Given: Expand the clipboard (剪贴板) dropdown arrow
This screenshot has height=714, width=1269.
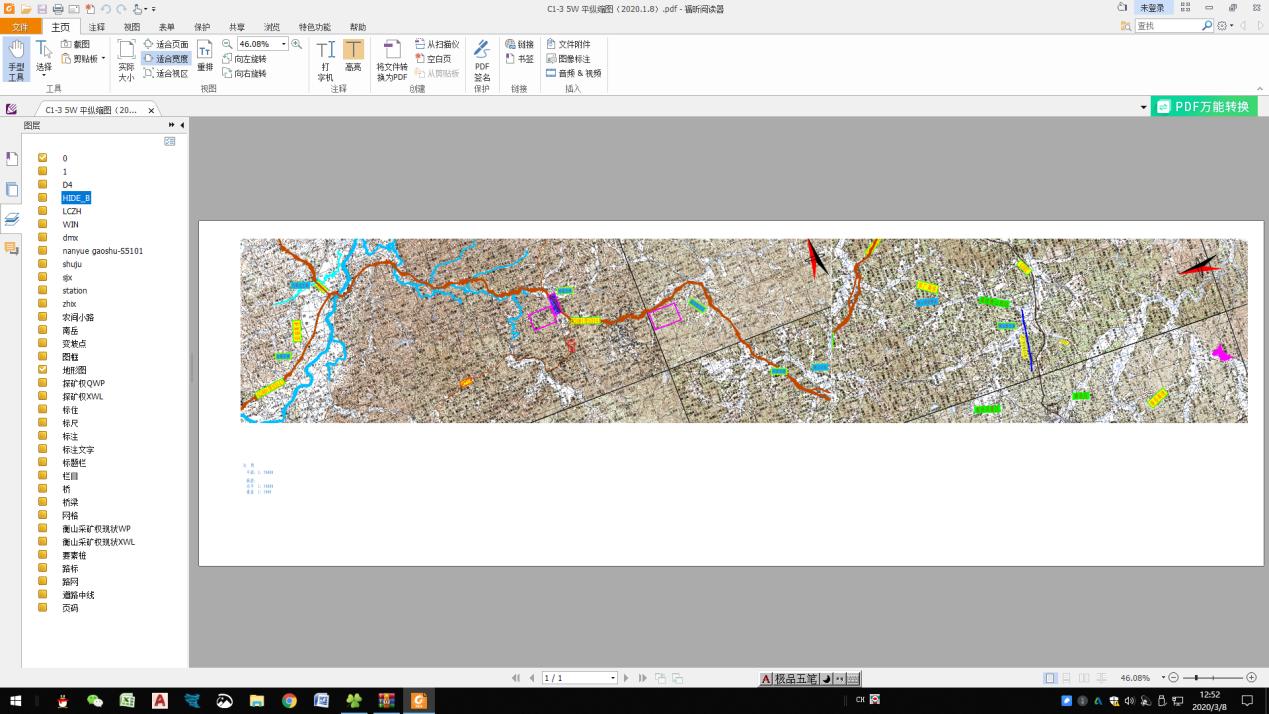Looking at the screenshot, I should click(103, 59).
